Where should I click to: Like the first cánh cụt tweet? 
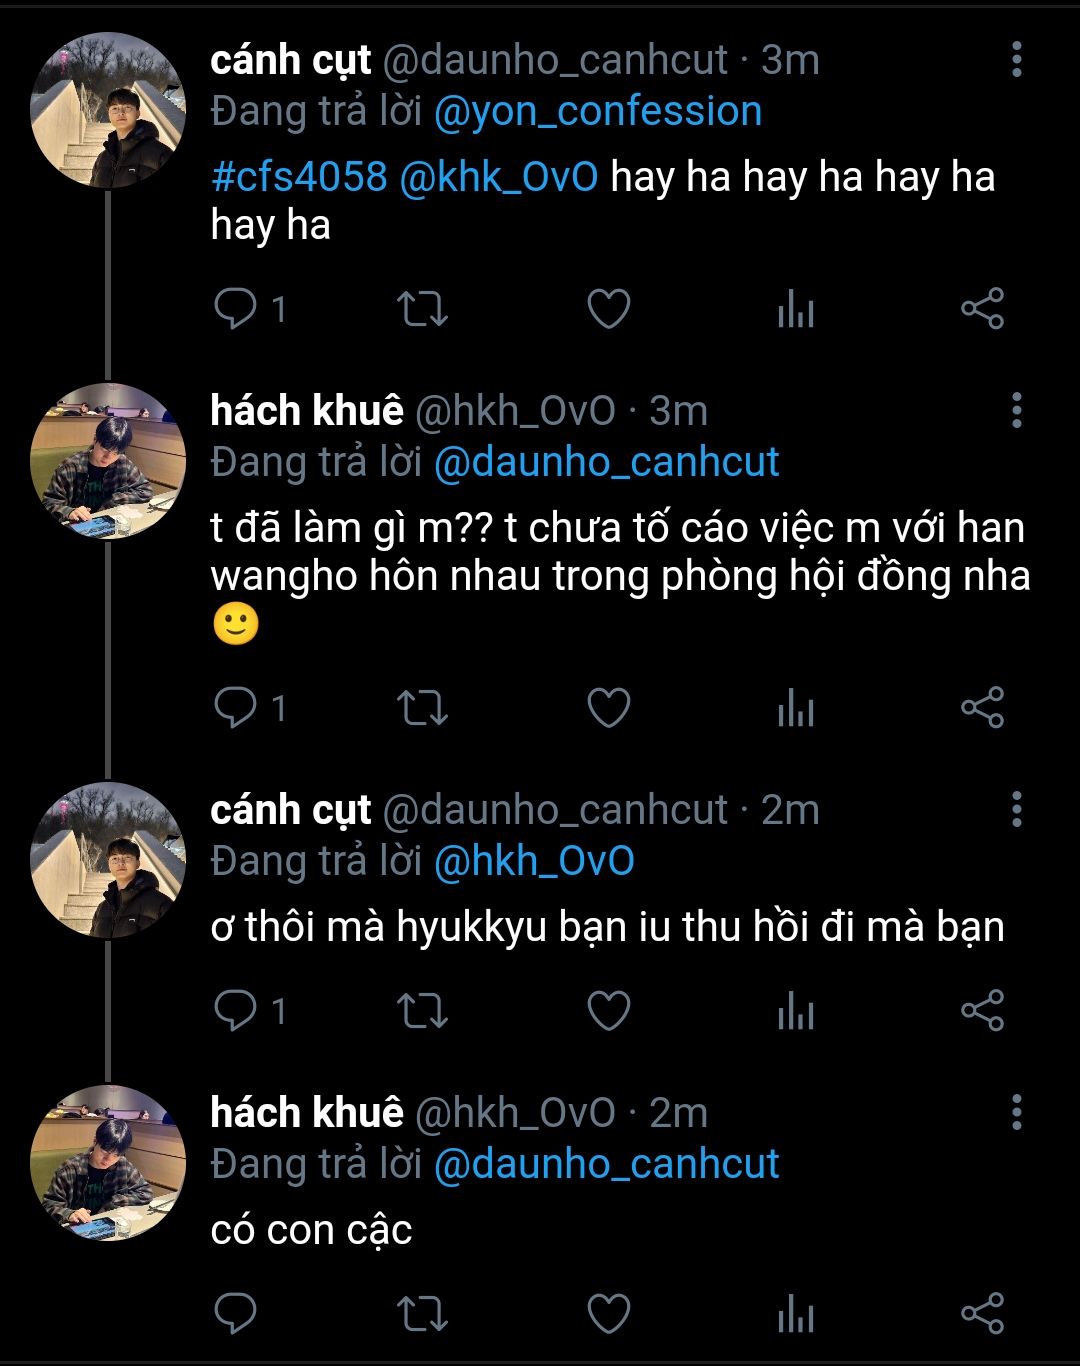[608, 309]
